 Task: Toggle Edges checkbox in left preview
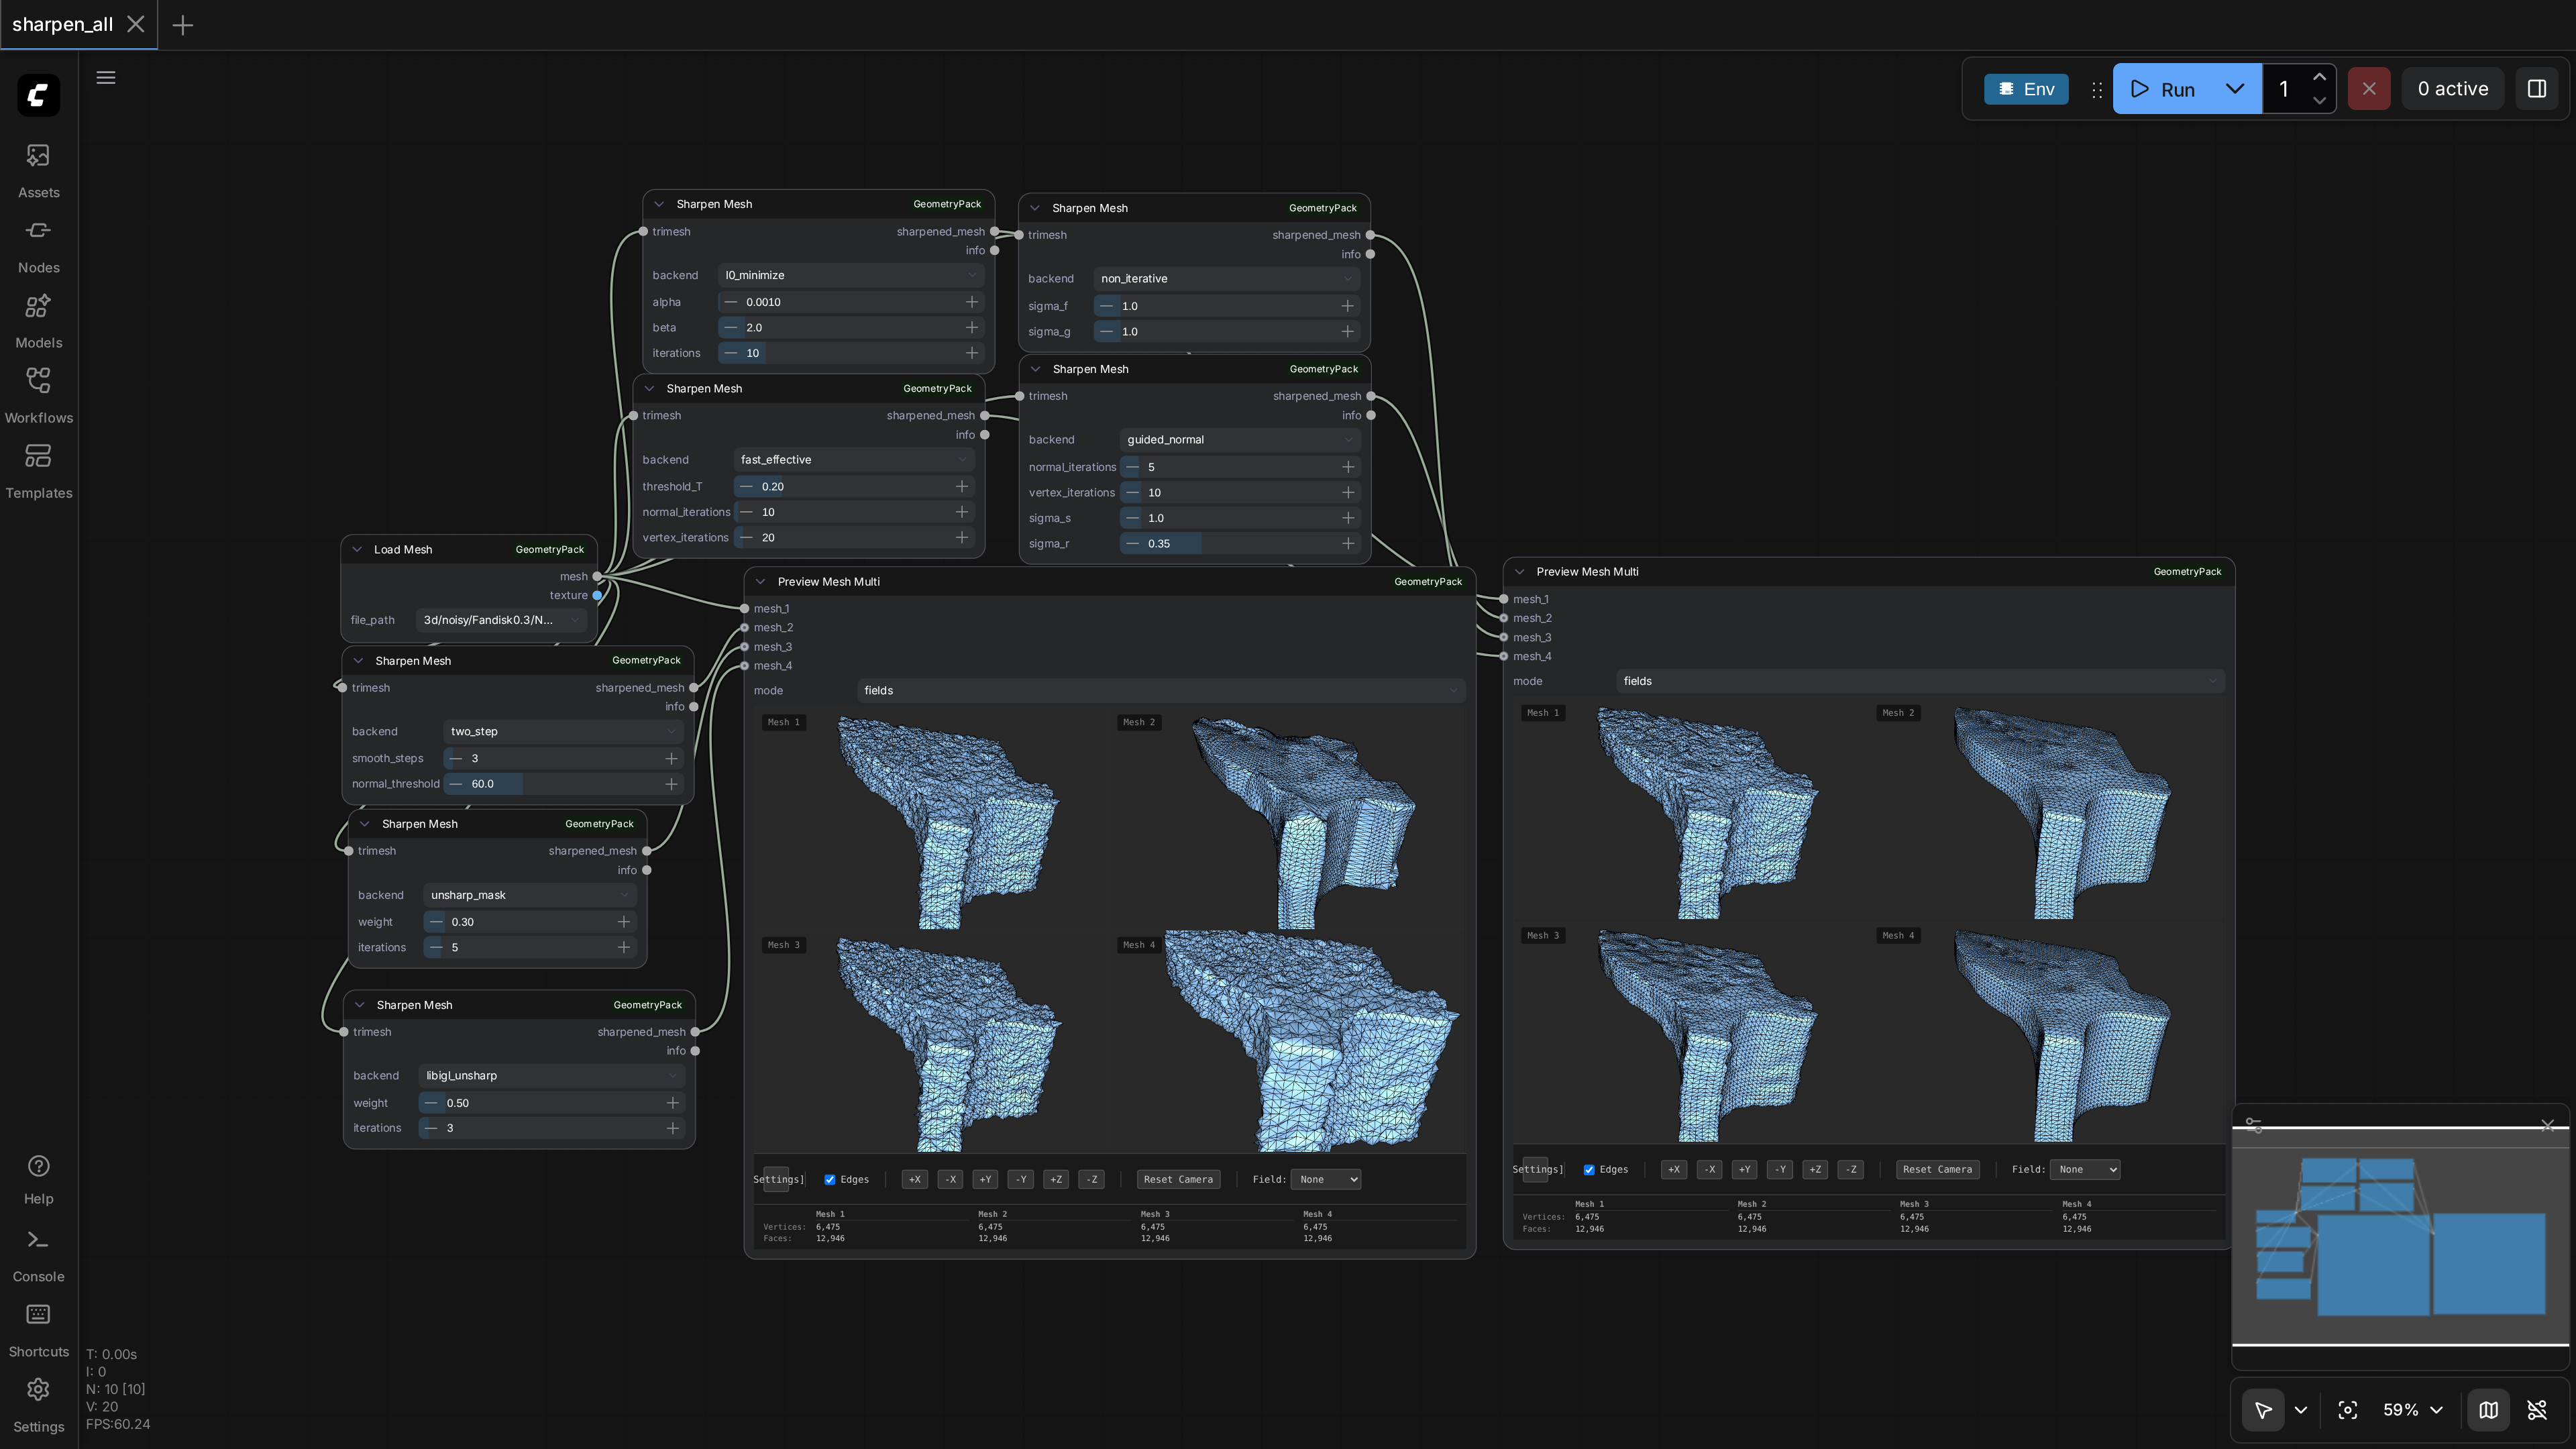click(829, 1179)
